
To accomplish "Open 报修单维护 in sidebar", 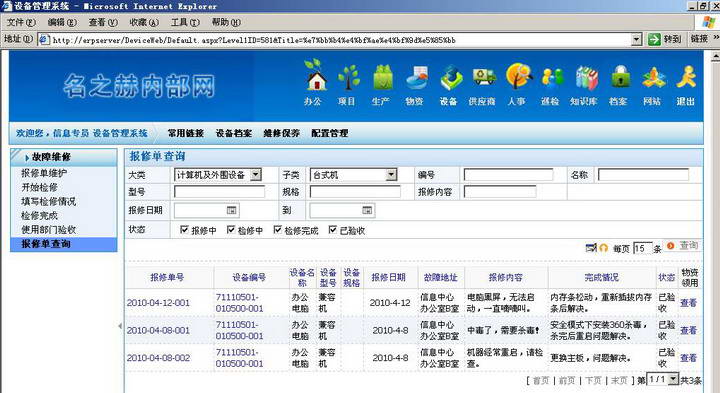I will [44, 173].
